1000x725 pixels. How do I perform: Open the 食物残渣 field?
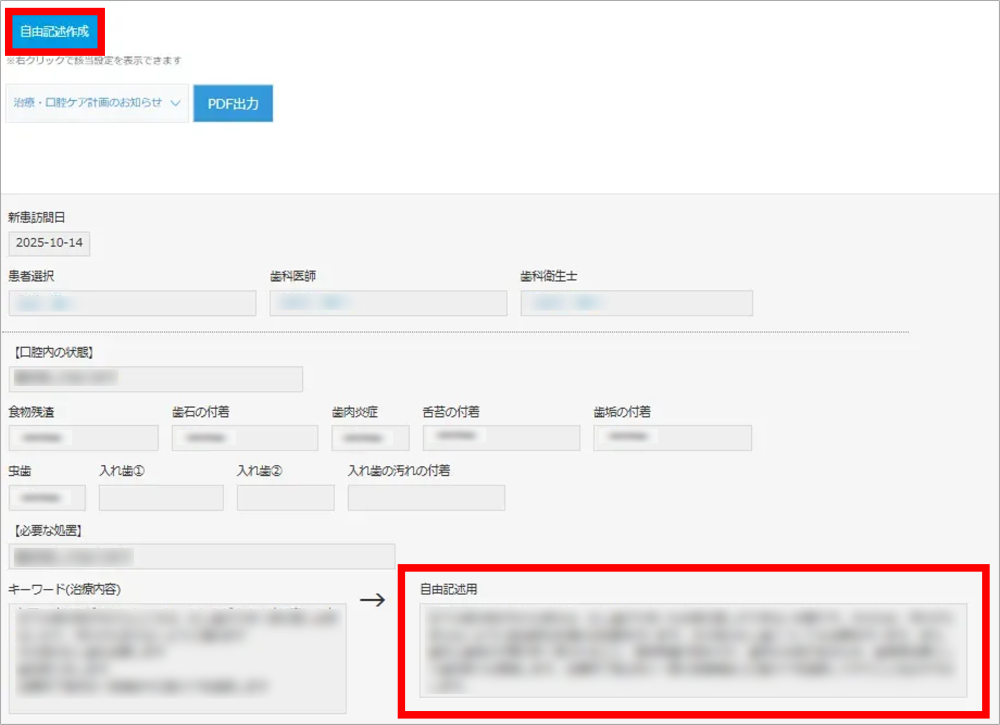click(x=83, y=438)
